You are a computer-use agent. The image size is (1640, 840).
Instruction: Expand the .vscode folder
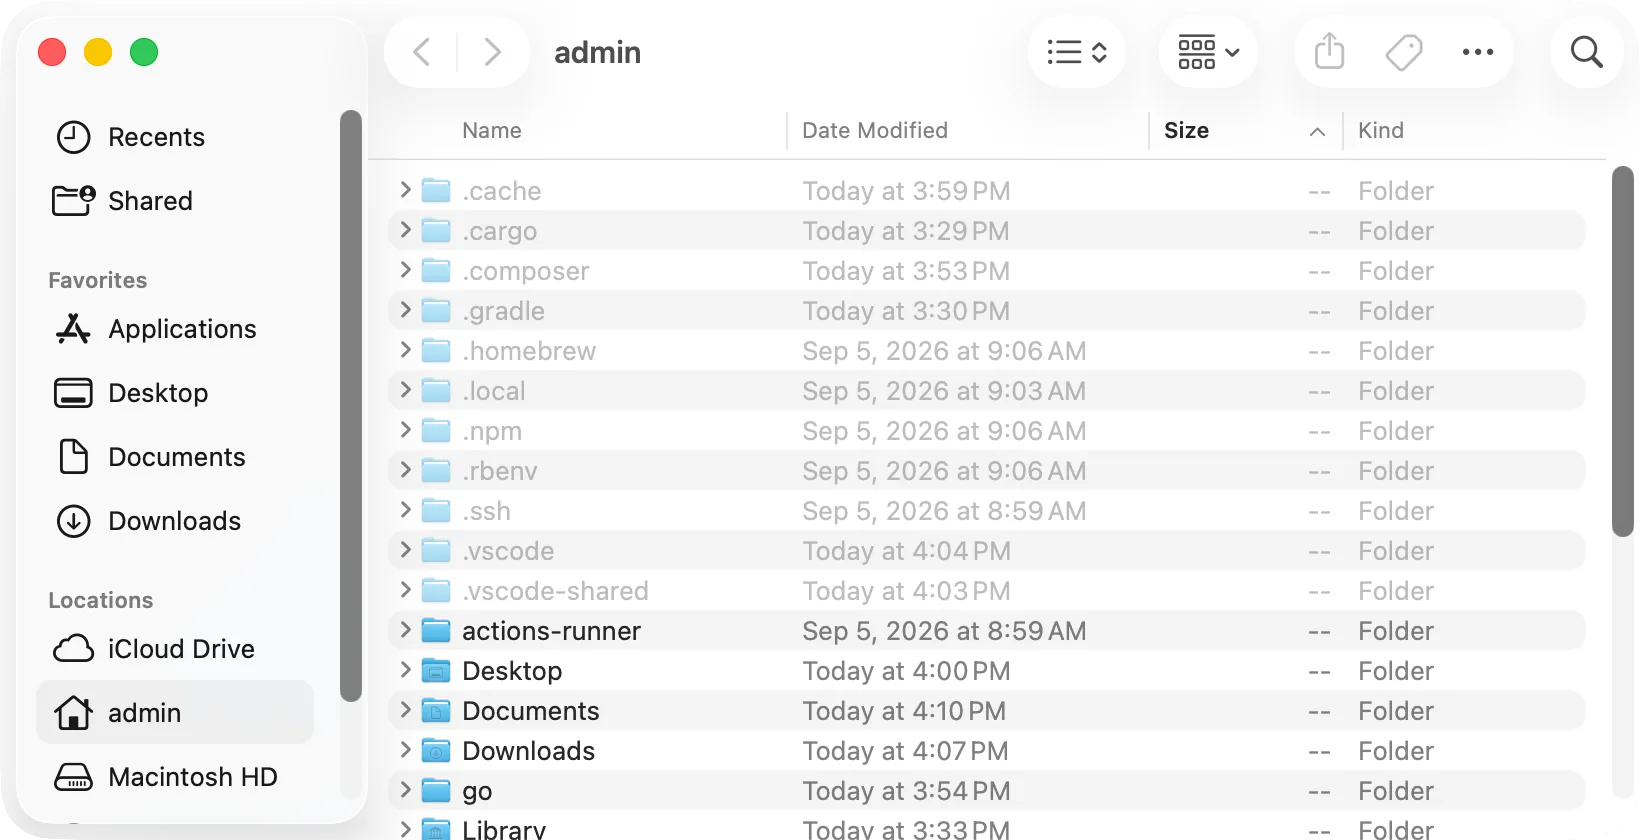[405, 550]
